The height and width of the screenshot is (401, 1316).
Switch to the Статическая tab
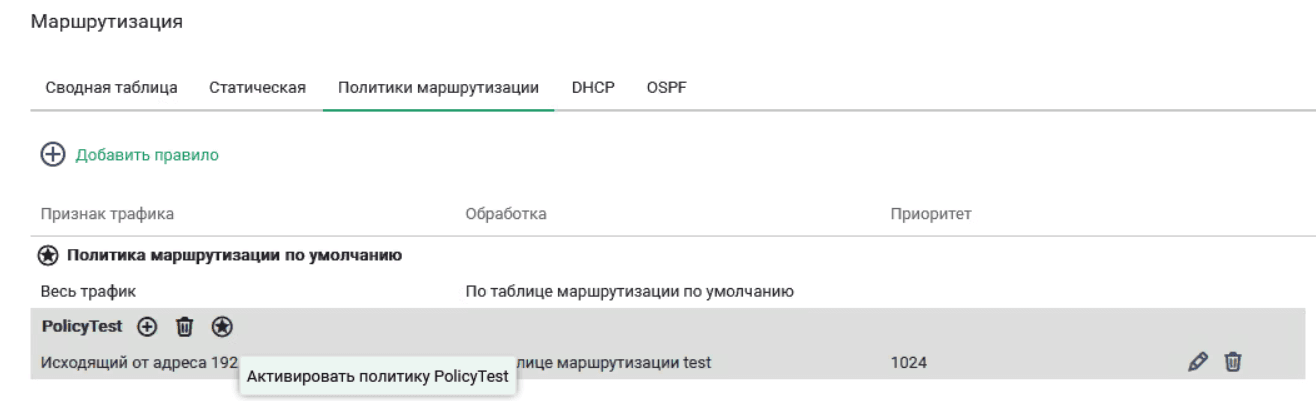[257, 88]
